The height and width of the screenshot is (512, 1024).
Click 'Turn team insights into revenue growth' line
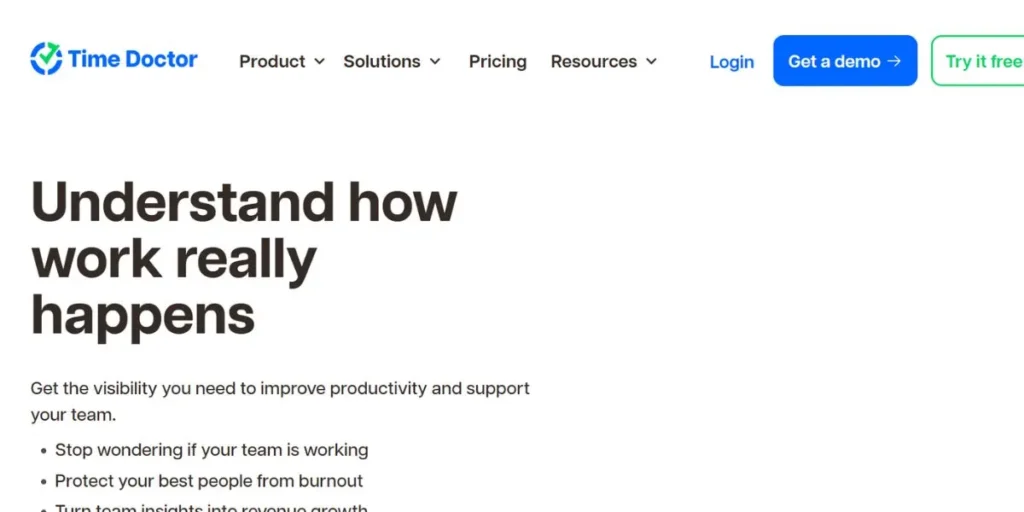[x=211, y=508]
